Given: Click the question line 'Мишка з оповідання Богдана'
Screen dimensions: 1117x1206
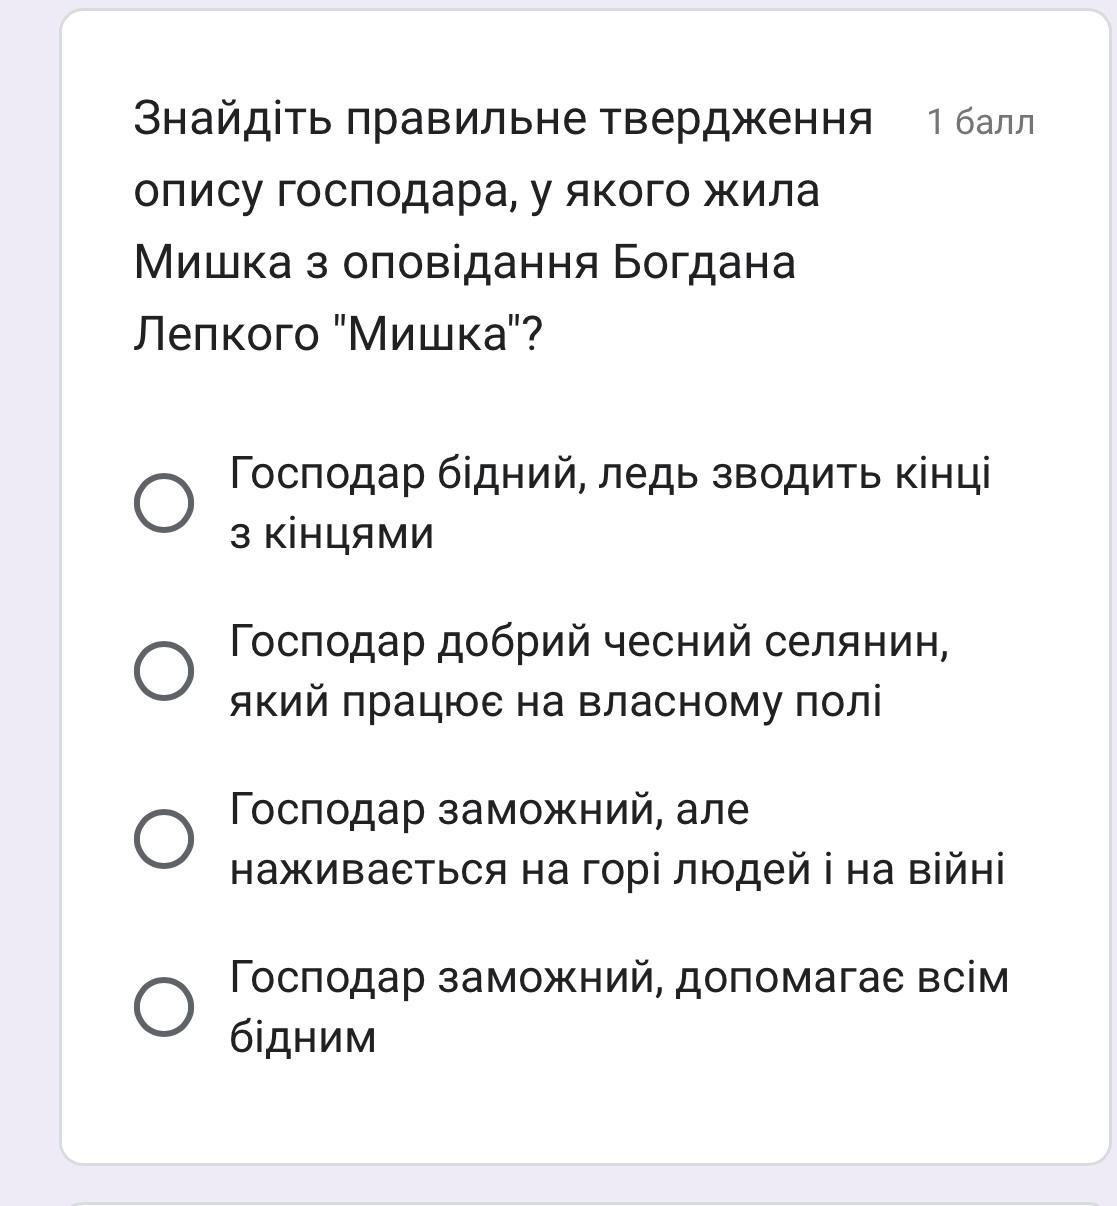Looking at the screenshot, I should click(465, 263).
